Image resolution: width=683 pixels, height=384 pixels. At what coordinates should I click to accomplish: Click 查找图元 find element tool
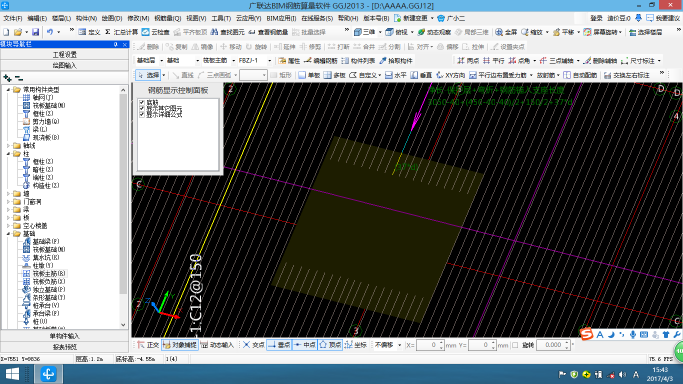pos(227,32)
